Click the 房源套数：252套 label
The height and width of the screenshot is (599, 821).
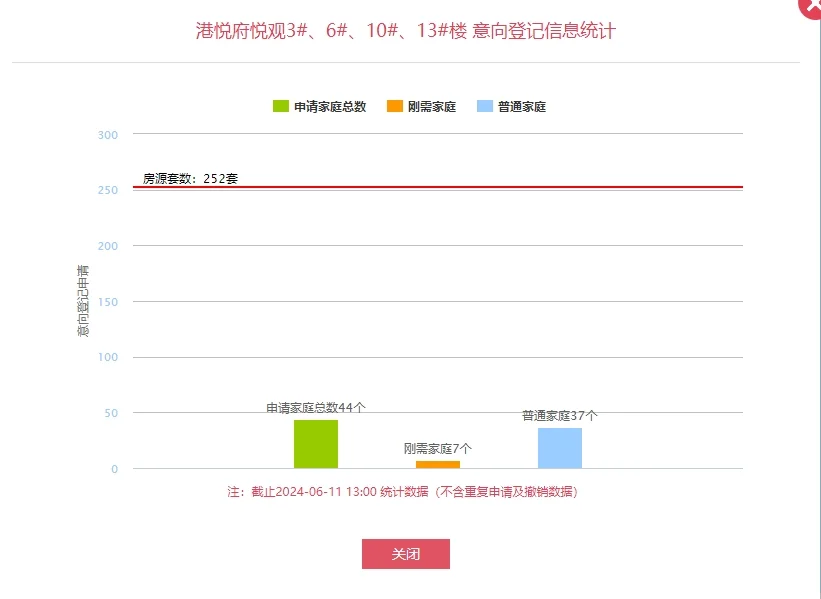click(x=191, y=179)
